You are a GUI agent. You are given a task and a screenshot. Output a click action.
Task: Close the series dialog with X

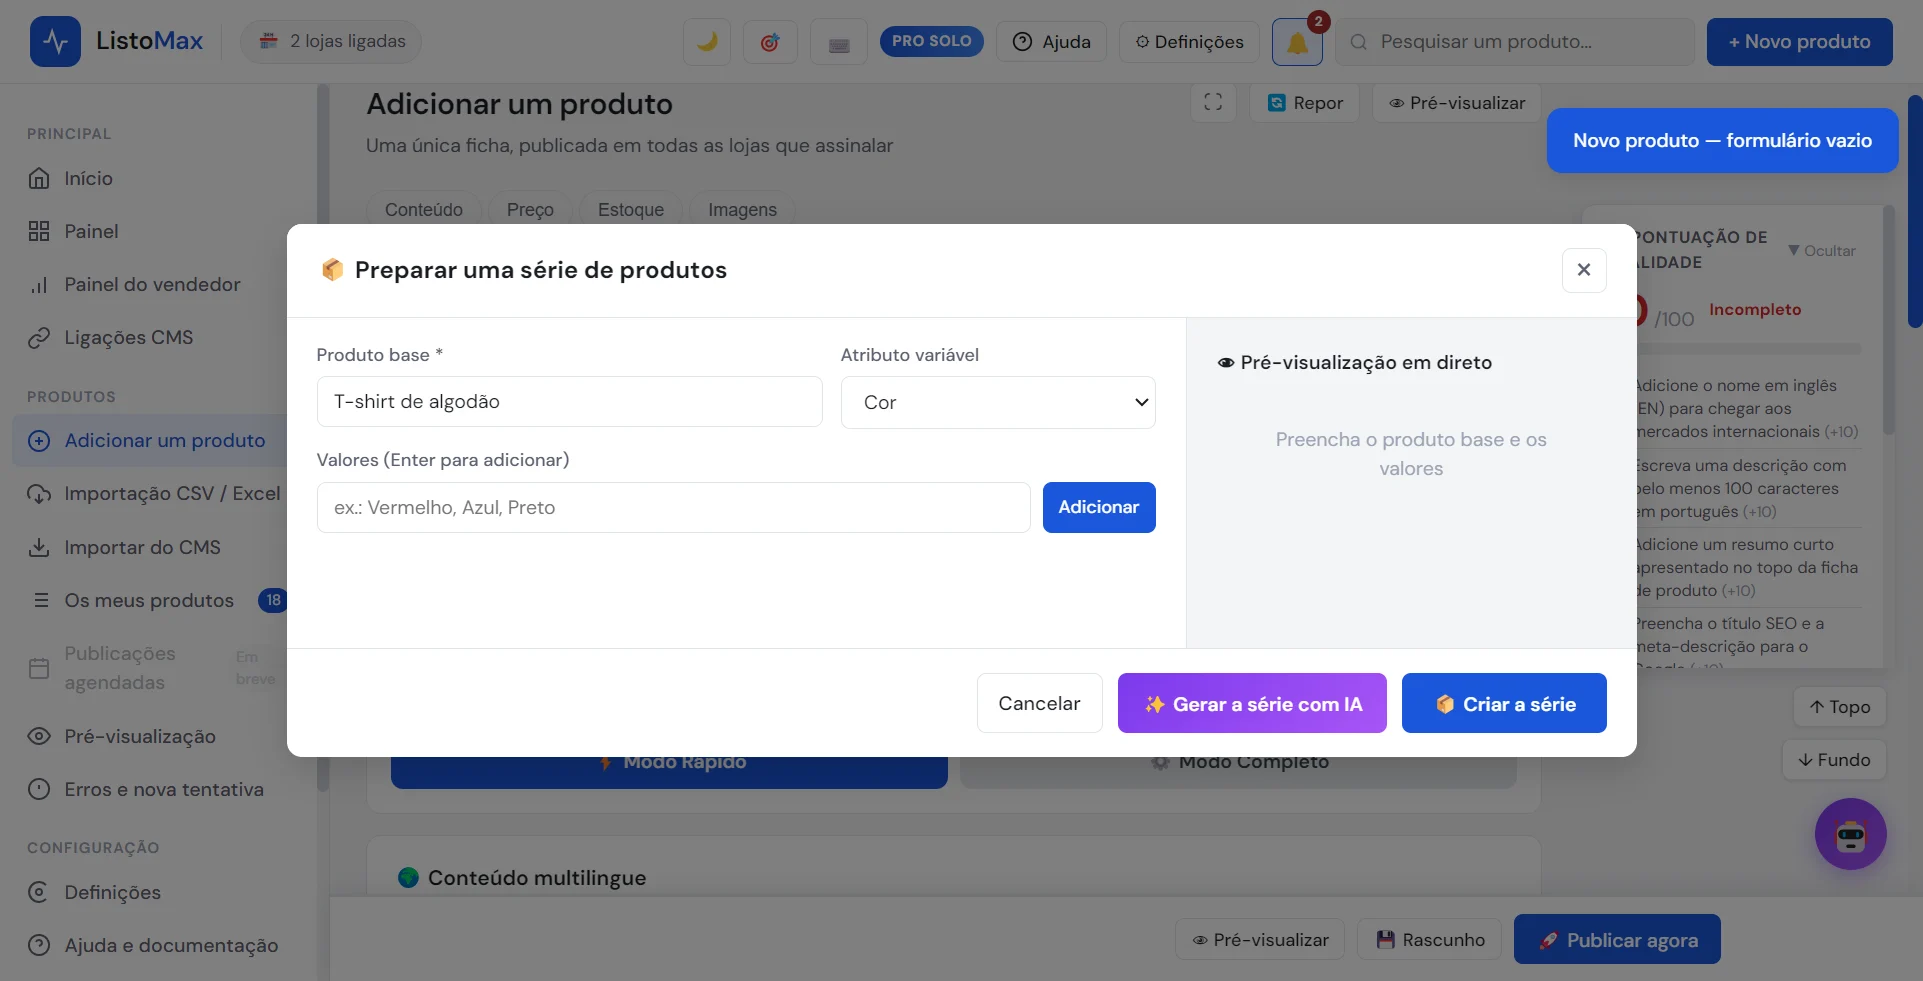(x=1584, y=270)
